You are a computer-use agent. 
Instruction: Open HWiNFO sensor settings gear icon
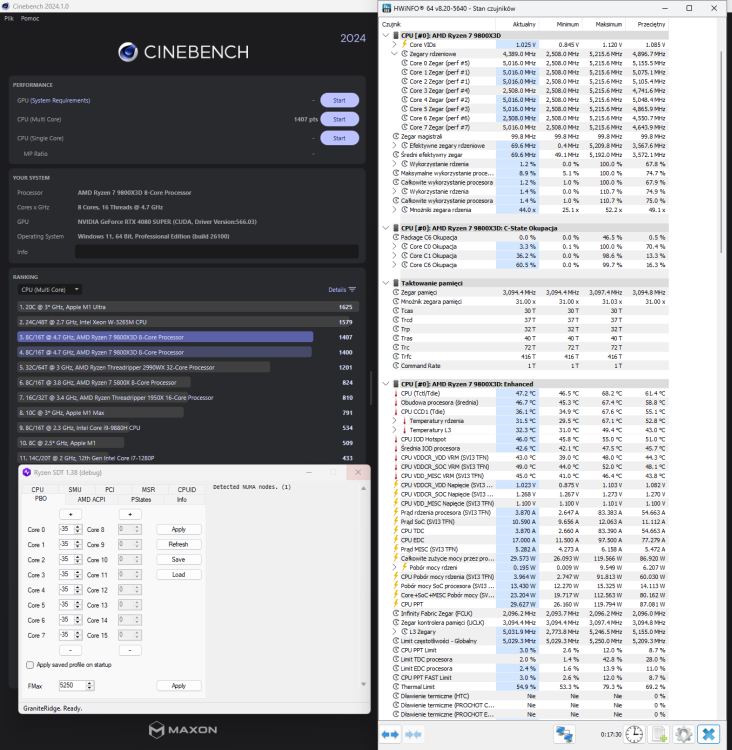685,734
